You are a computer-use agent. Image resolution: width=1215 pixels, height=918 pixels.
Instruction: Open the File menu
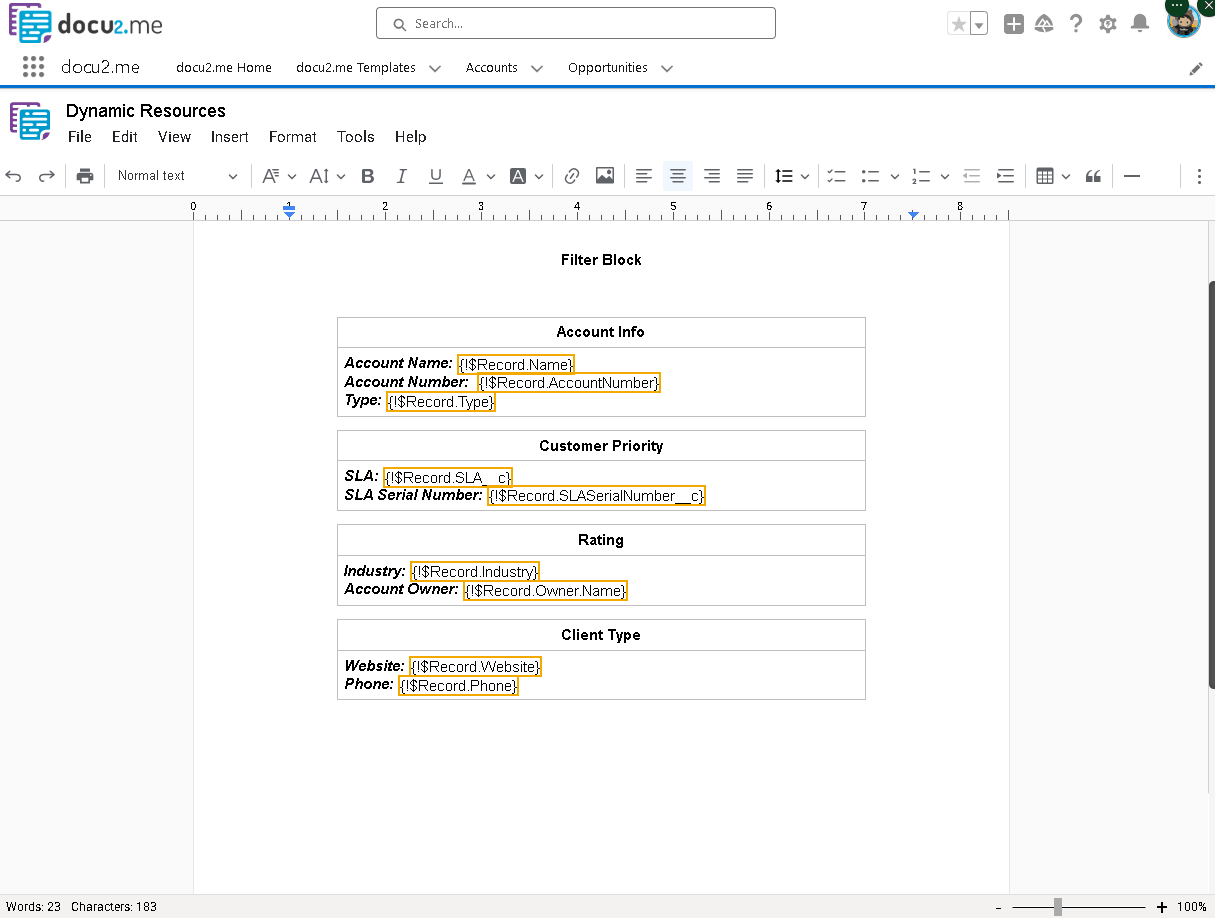coord(80,137)
